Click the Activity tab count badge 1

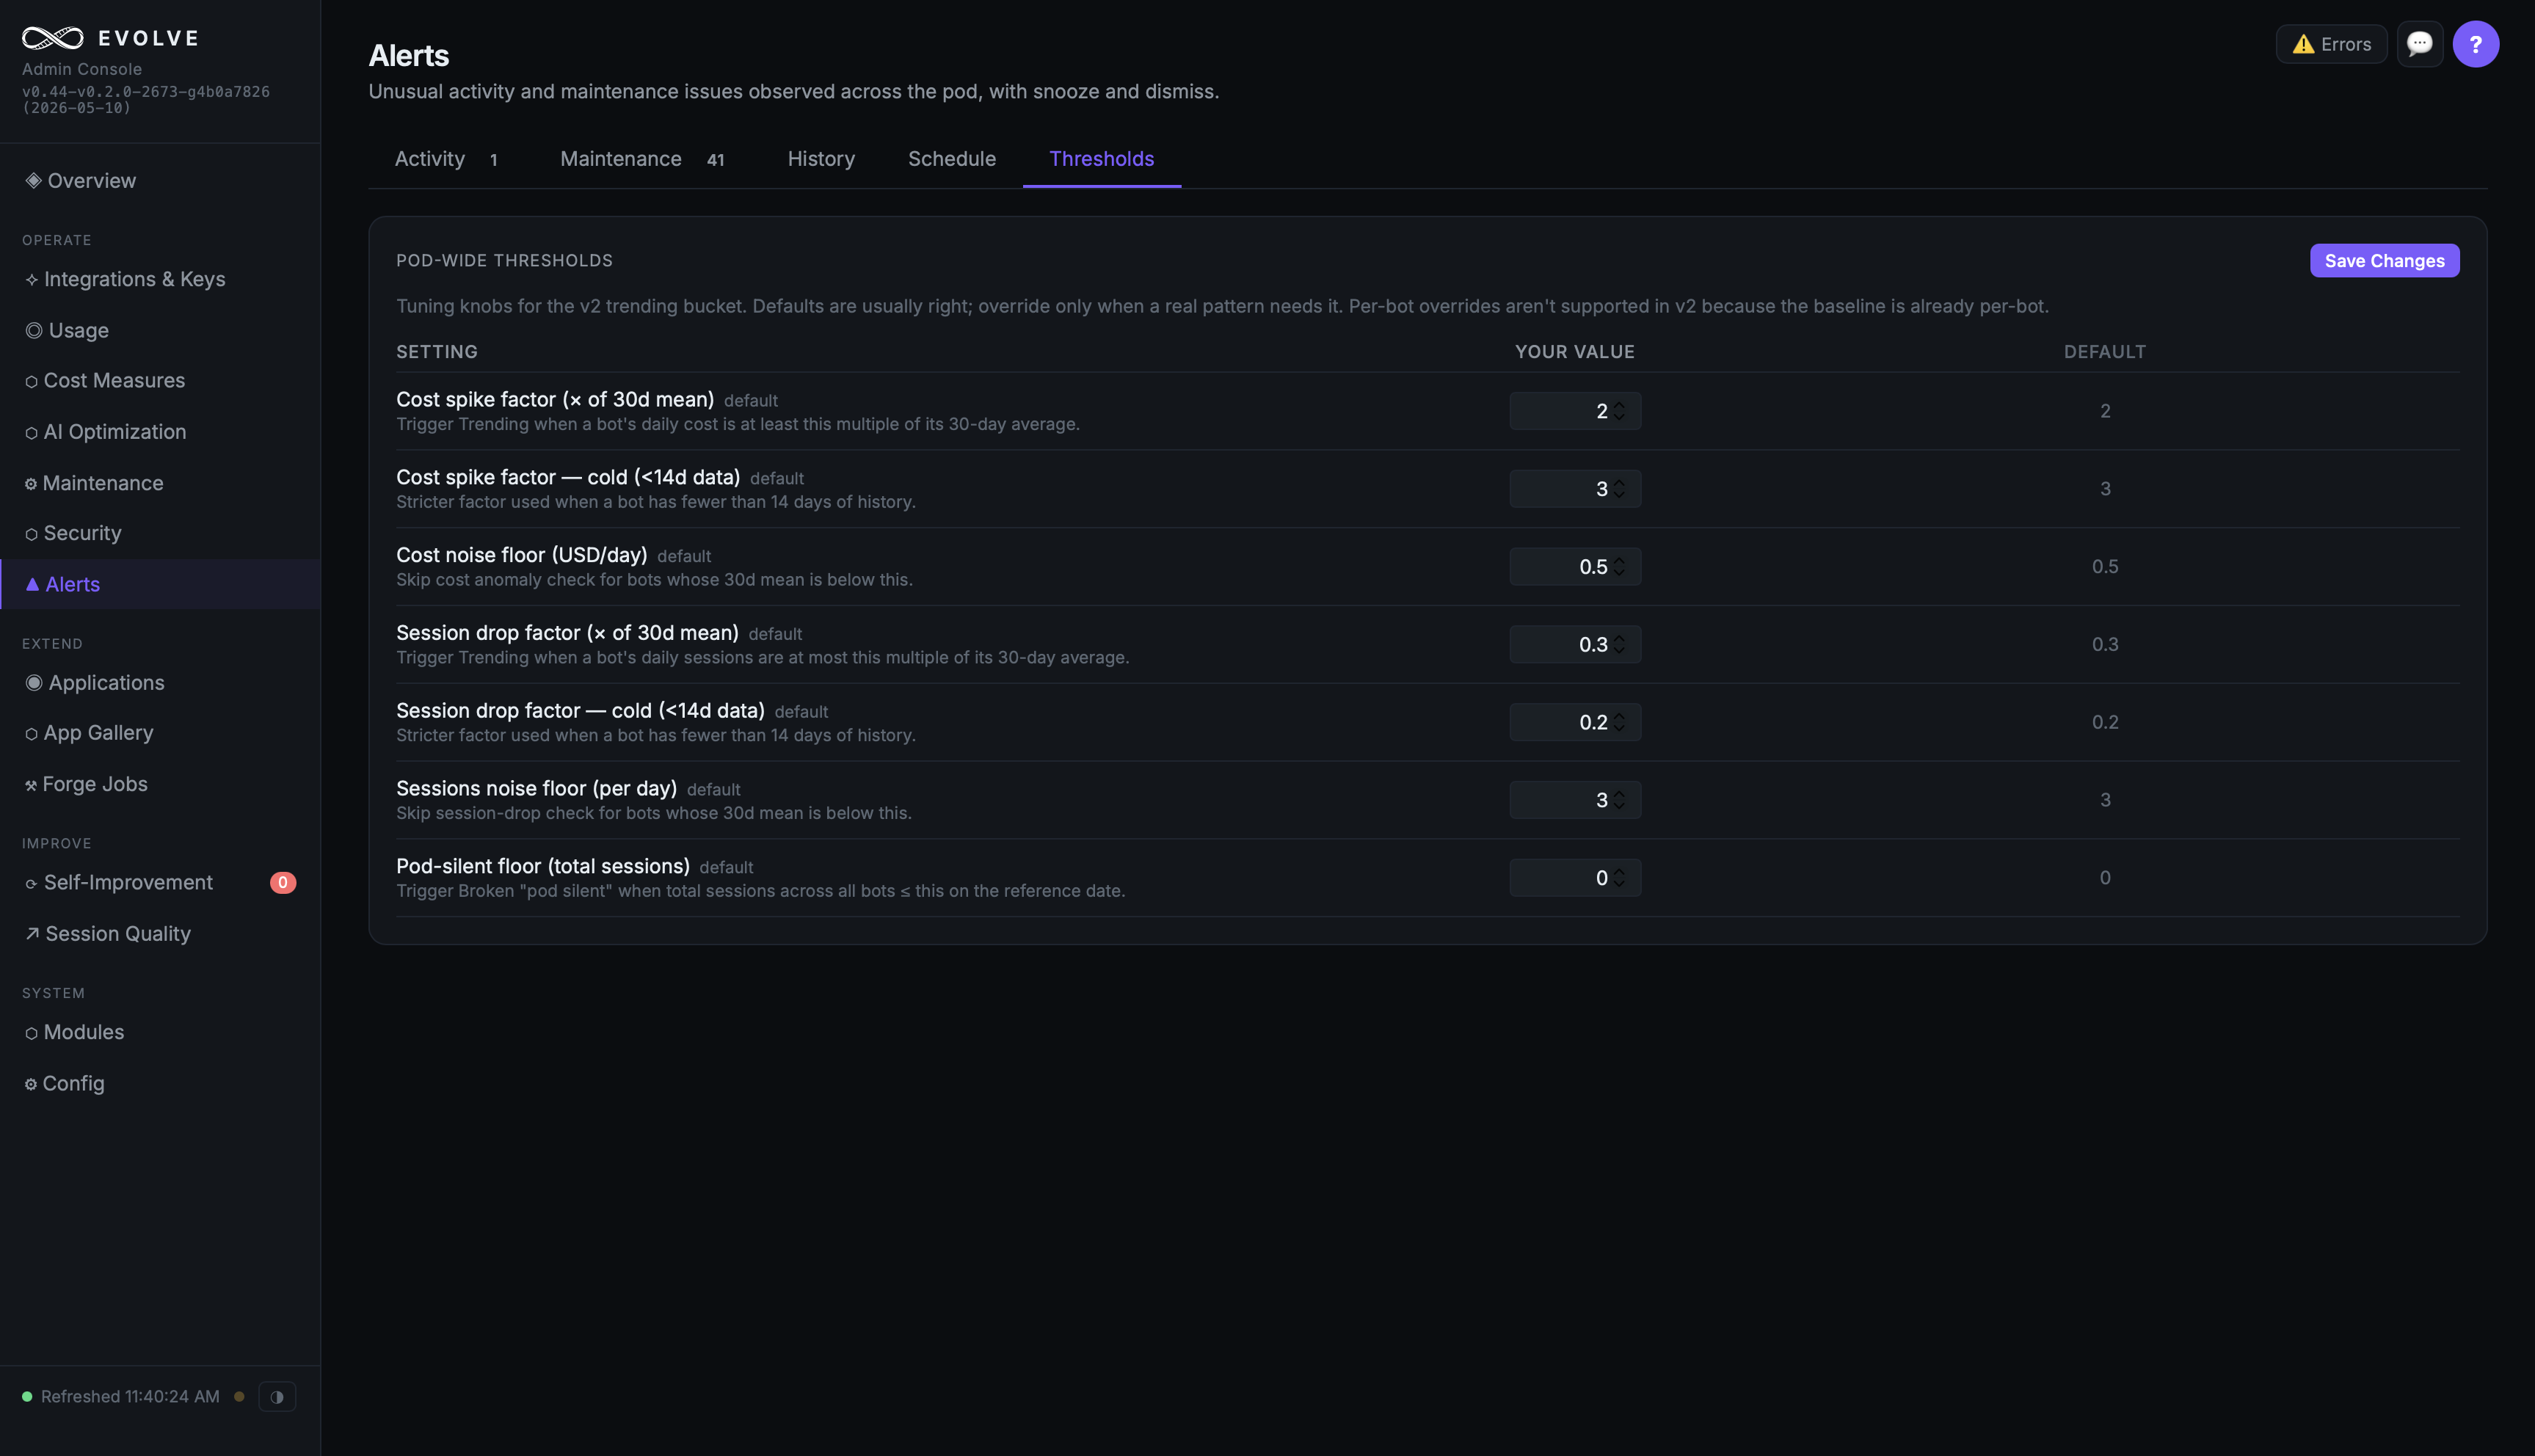494,160
